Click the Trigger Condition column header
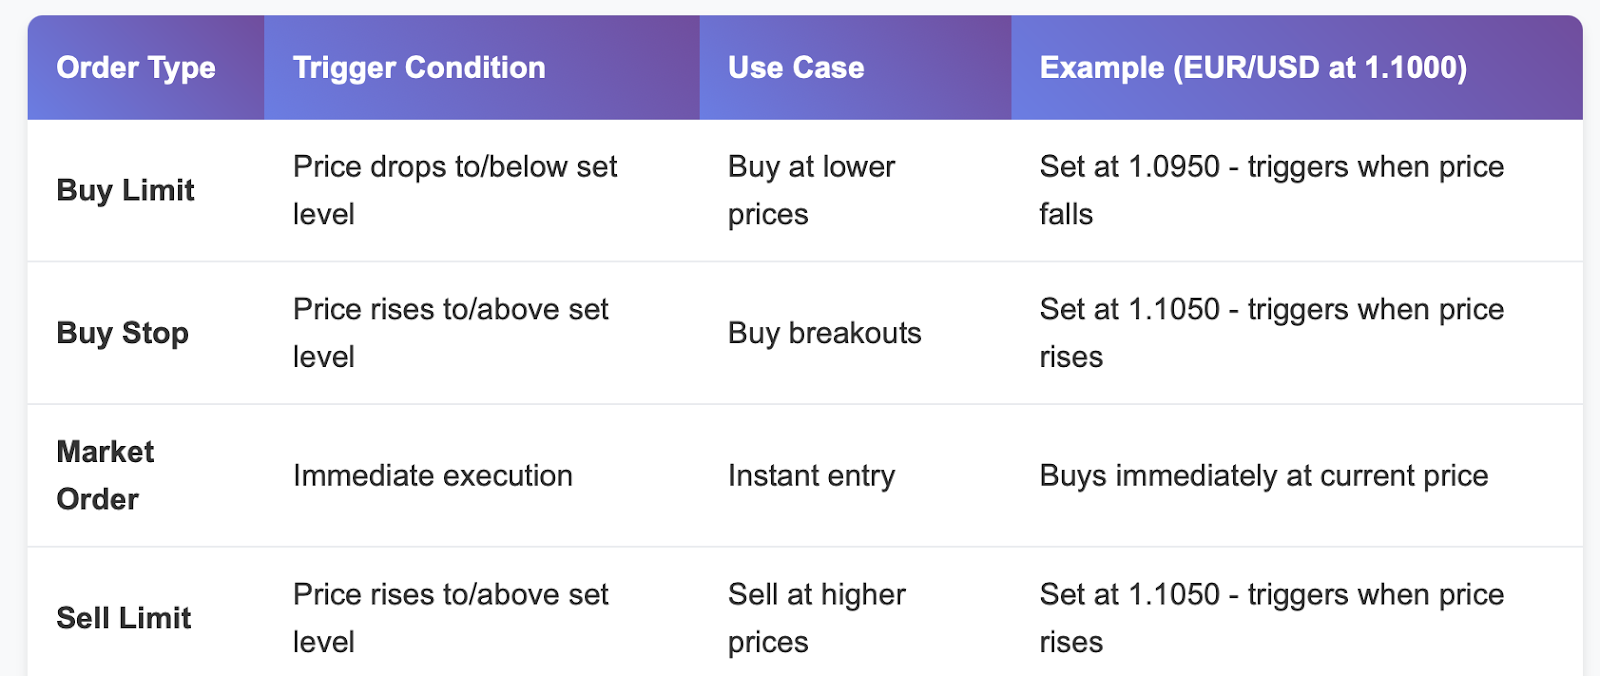Screen dimensions: 1600x676 pyautogui.click(x=419, y=68)
